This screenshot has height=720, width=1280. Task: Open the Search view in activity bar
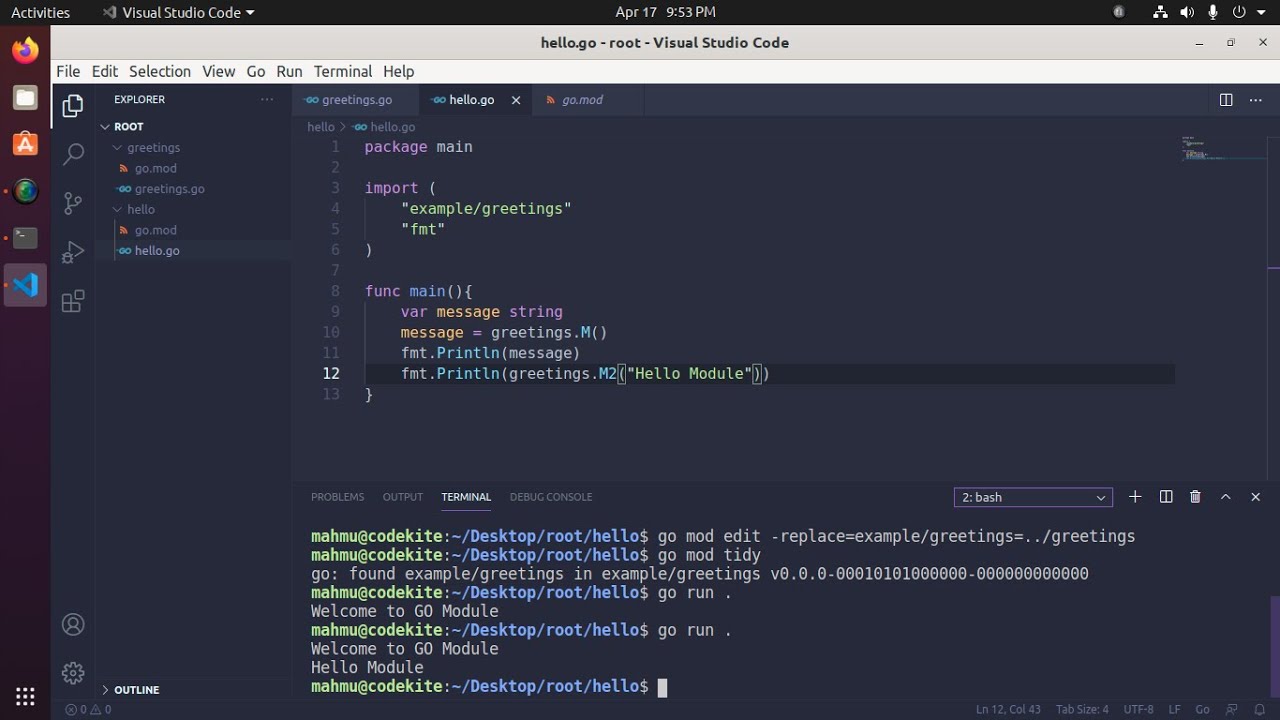tap(73, 154)
